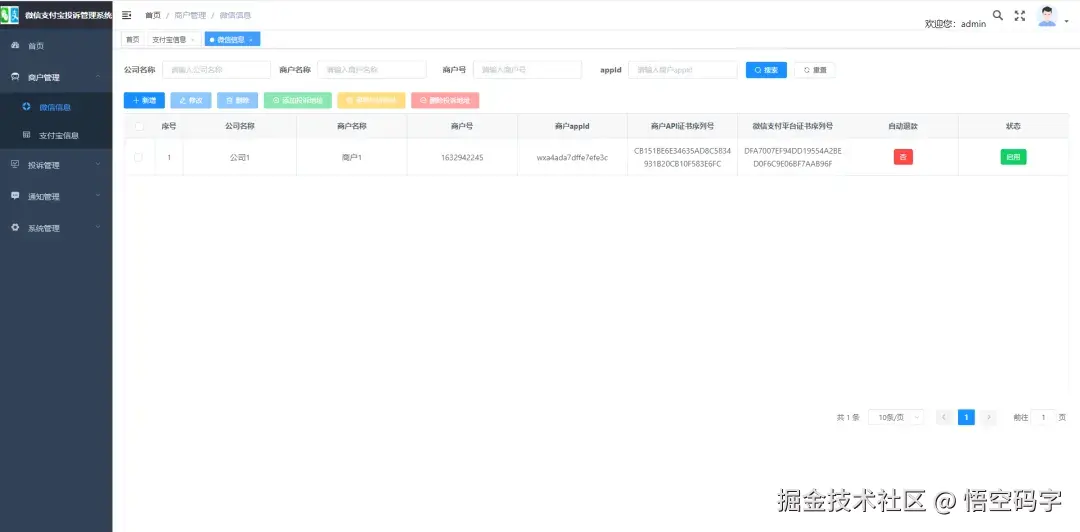This screenshot has width=1080, height=532.
Task: Click the DFA7007EF94DD19554A2BE platform certificate cell
Action: [793, 157]
